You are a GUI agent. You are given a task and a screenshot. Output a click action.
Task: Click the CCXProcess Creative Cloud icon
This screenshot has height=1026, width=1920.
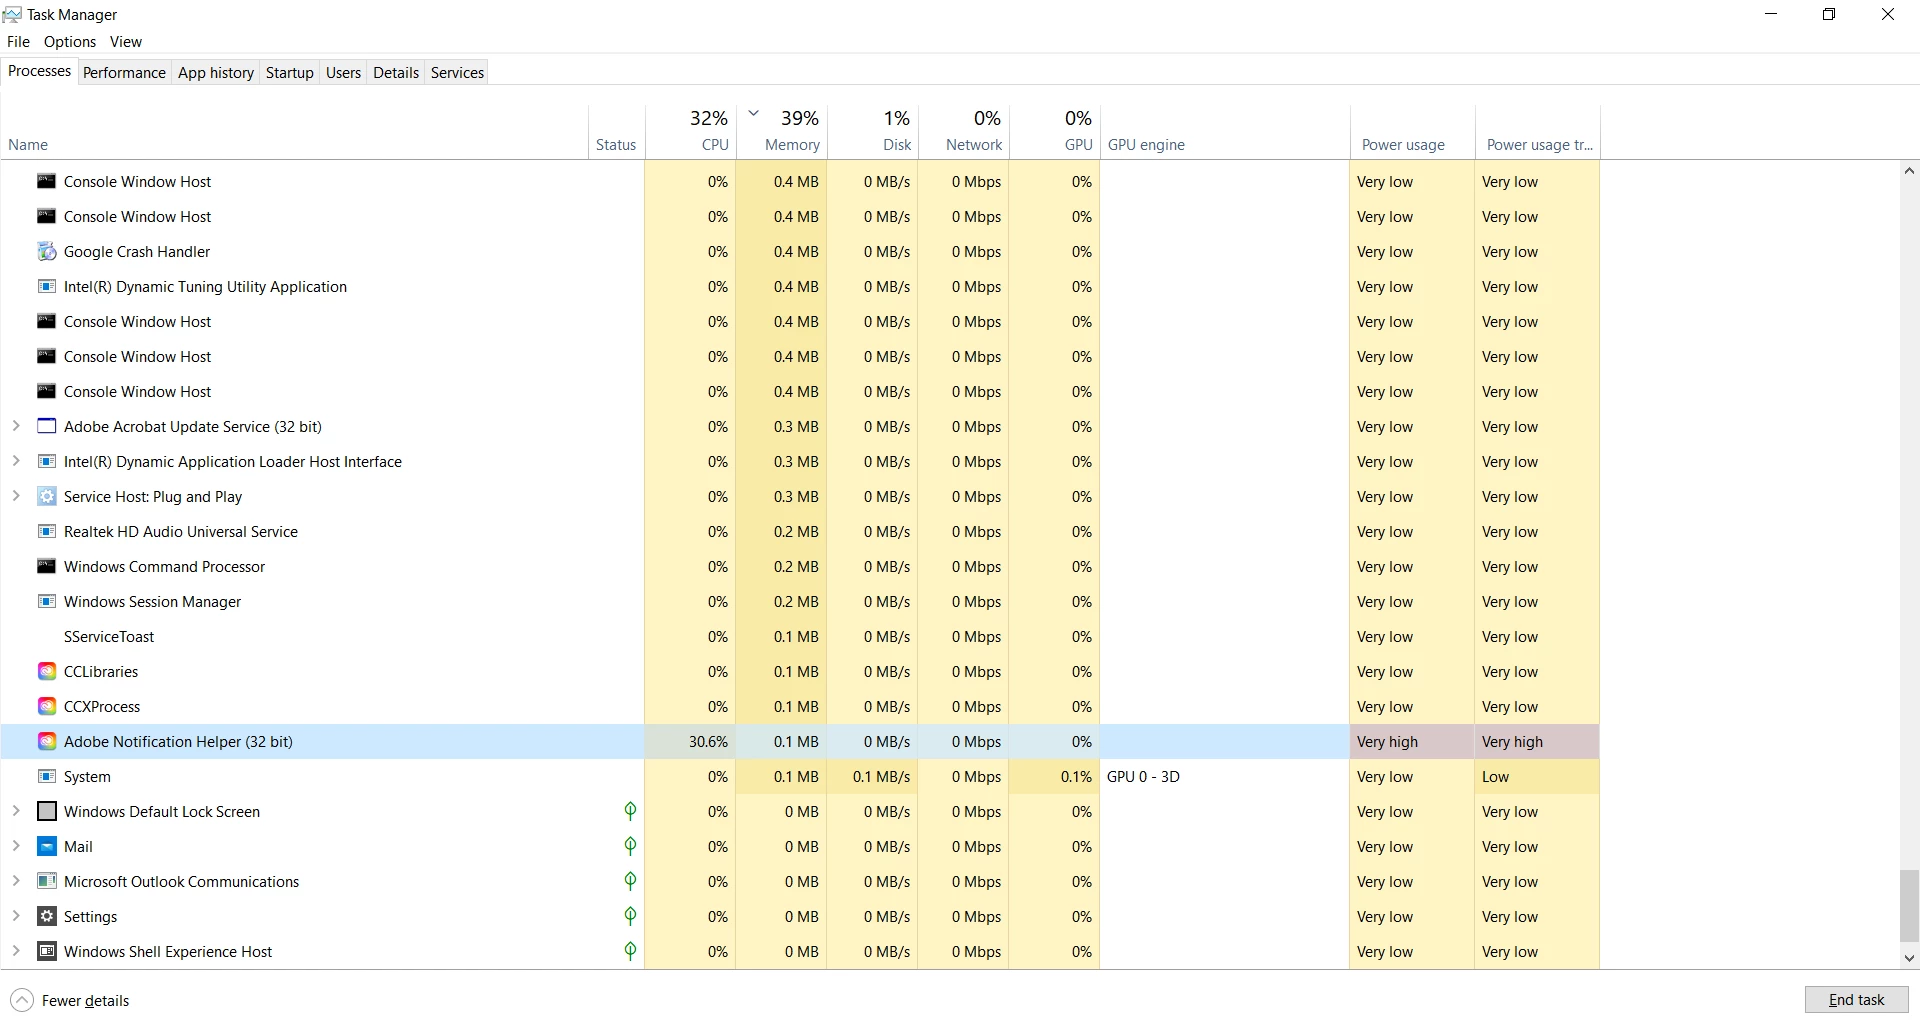coord(46,706)
